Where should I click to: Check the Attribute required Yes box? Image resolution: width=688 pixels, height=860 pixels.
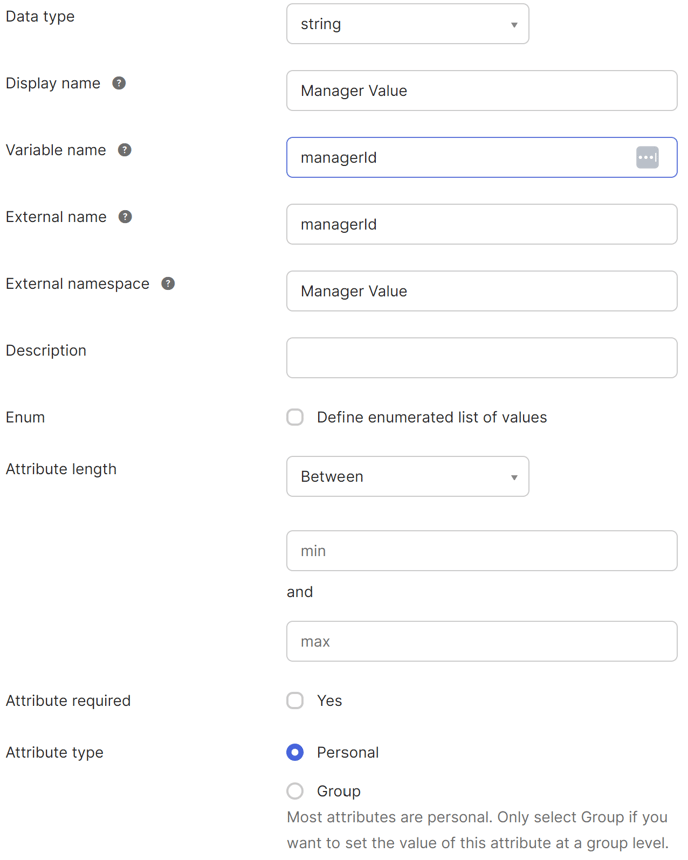click(295, 701)
